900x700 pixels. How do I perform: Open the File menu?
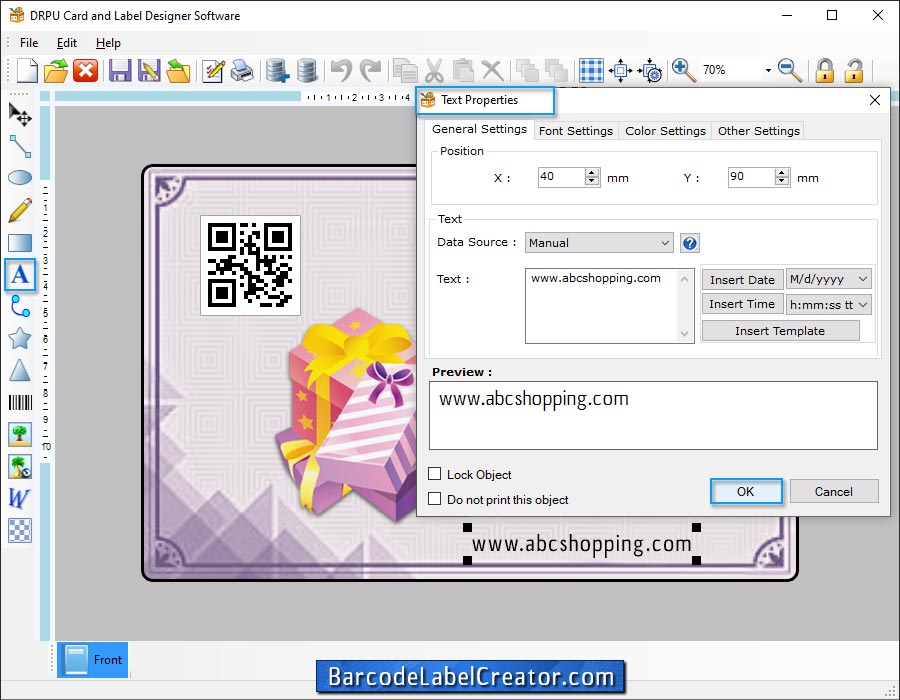click(x=29, y=43)
